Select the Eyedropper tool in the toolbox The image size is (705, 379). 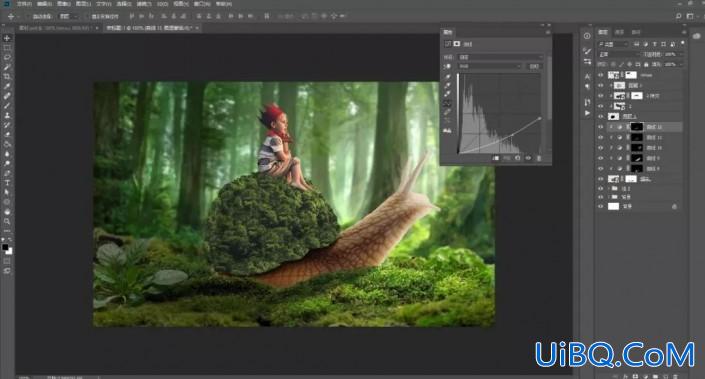point(7,86)
